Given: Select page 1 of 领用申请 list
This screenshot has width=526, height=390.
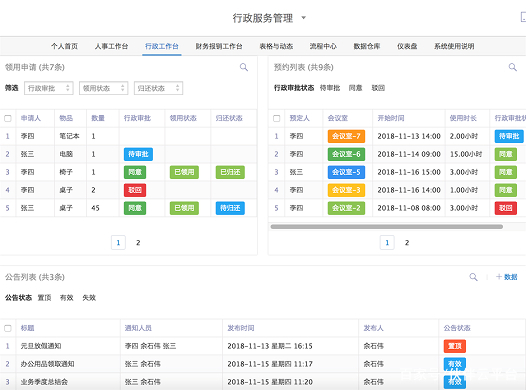Looking at the screenshot, I should [x=118, y=242].
